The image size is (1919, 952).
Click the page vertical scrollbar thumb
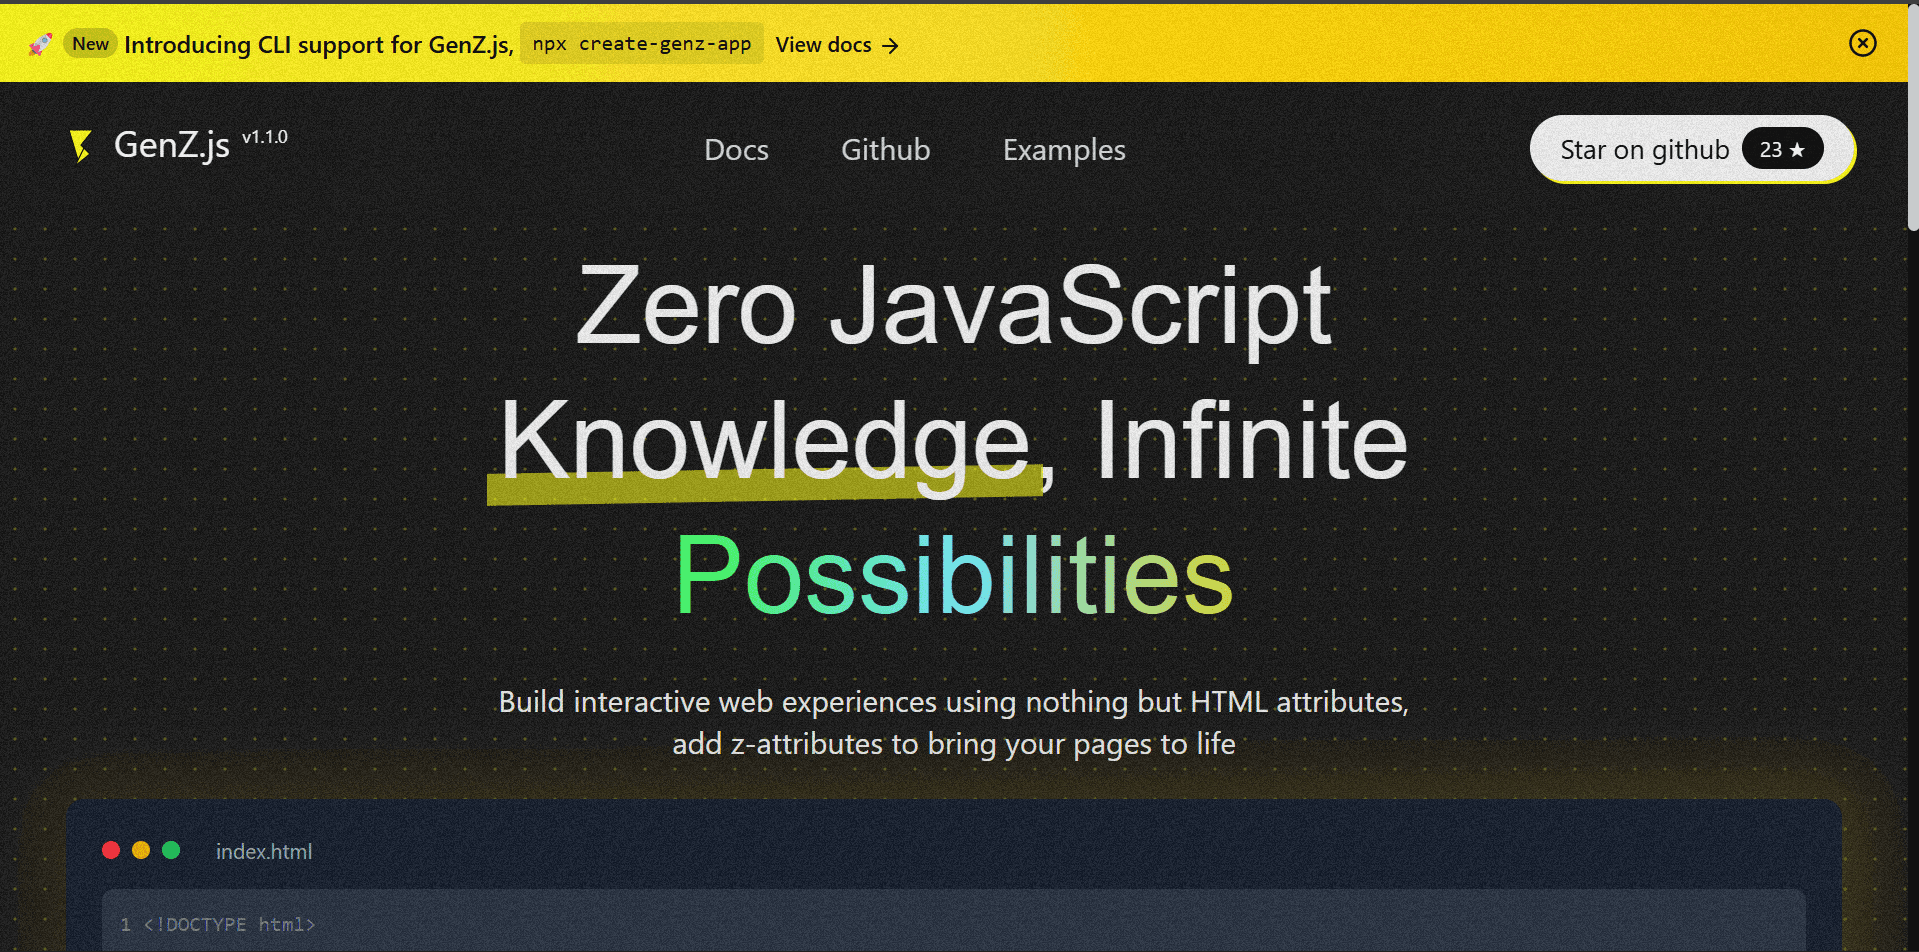point(1913,118)
